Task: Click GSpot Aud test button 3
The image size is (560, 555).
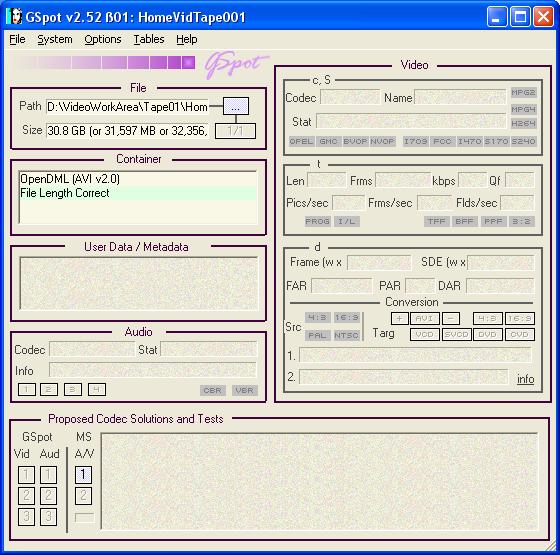Action: click(x=48, y=517)
